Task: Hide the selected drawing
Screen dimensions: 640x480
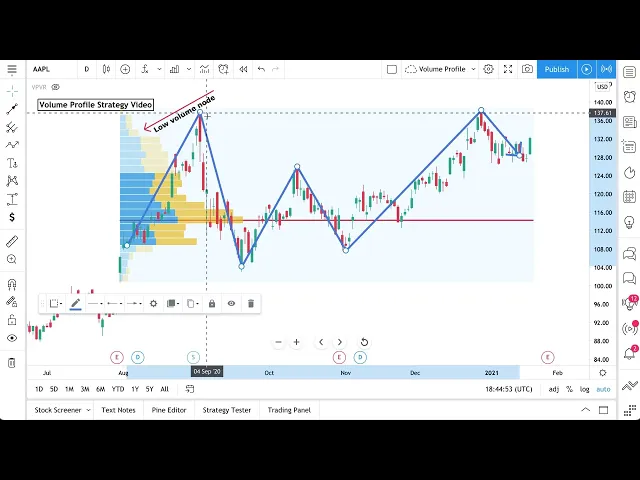Action: pos(231,303)
